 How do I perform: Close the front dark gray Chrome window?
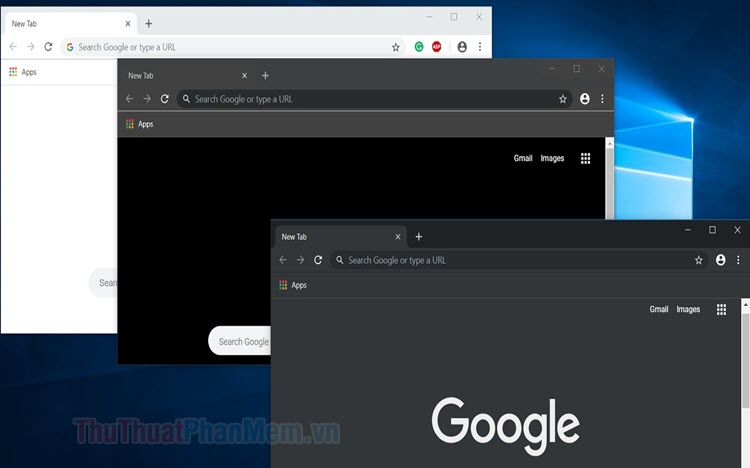[x=738, y=230]
